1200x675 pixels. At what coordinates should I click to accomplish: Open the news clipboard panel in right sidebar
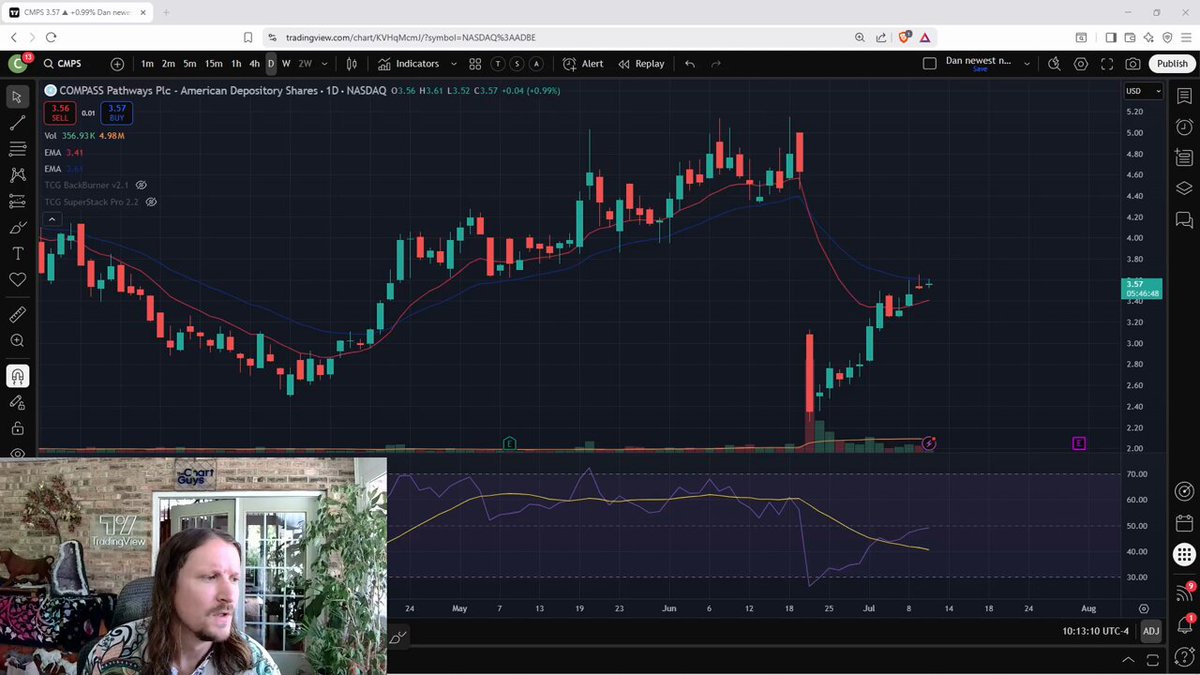point(1184,157)
